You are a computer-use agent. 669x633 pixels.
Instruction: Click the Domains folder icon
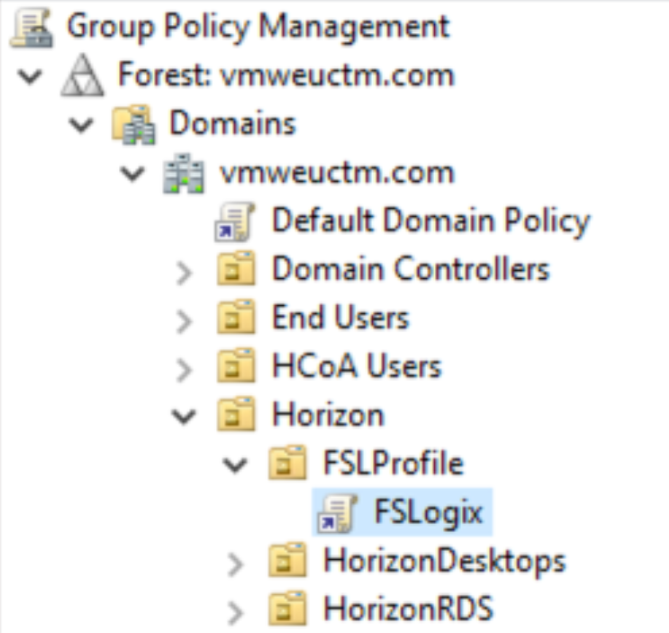[133, 124]
